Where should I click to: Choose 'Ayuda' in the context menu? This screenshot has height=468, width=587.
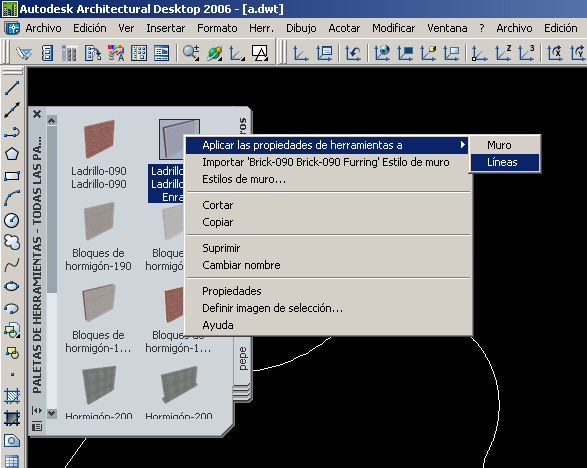pyautogui.click(x=327, y=325)
